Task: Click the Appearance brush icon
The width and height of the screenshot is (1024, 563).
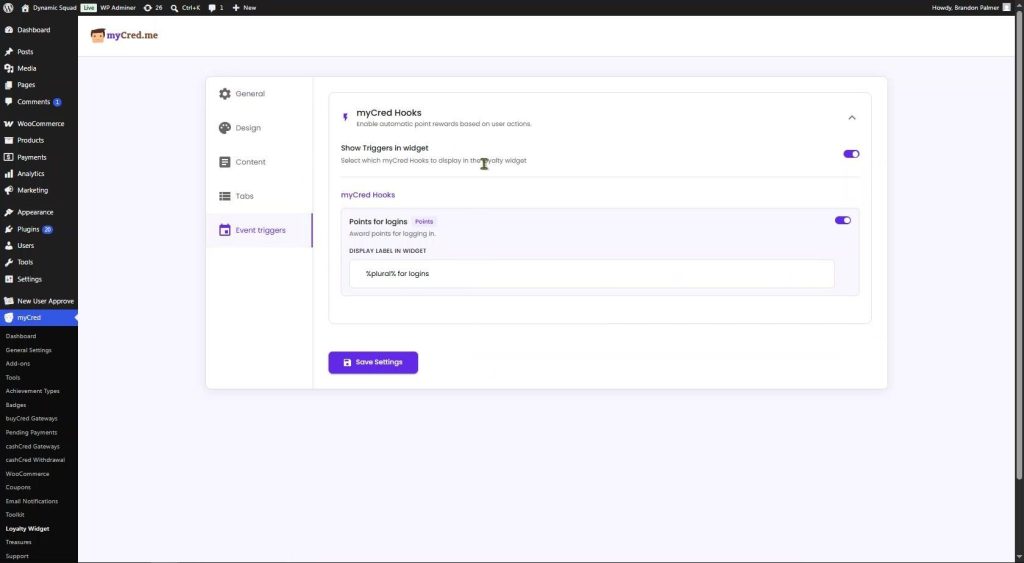Action: [x=8, y=212]
